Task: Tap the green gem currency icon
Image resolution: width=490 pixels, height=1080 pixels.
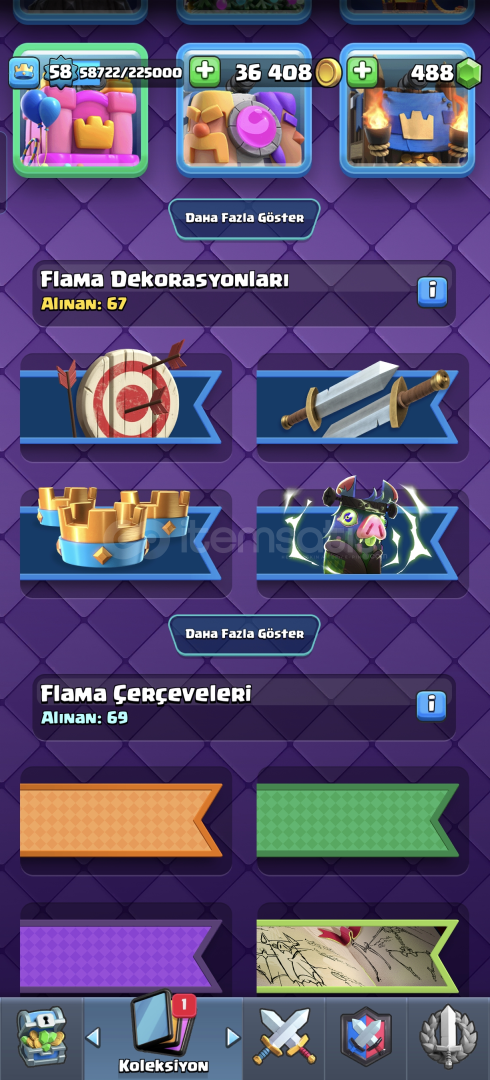Action: click(467, 72)
